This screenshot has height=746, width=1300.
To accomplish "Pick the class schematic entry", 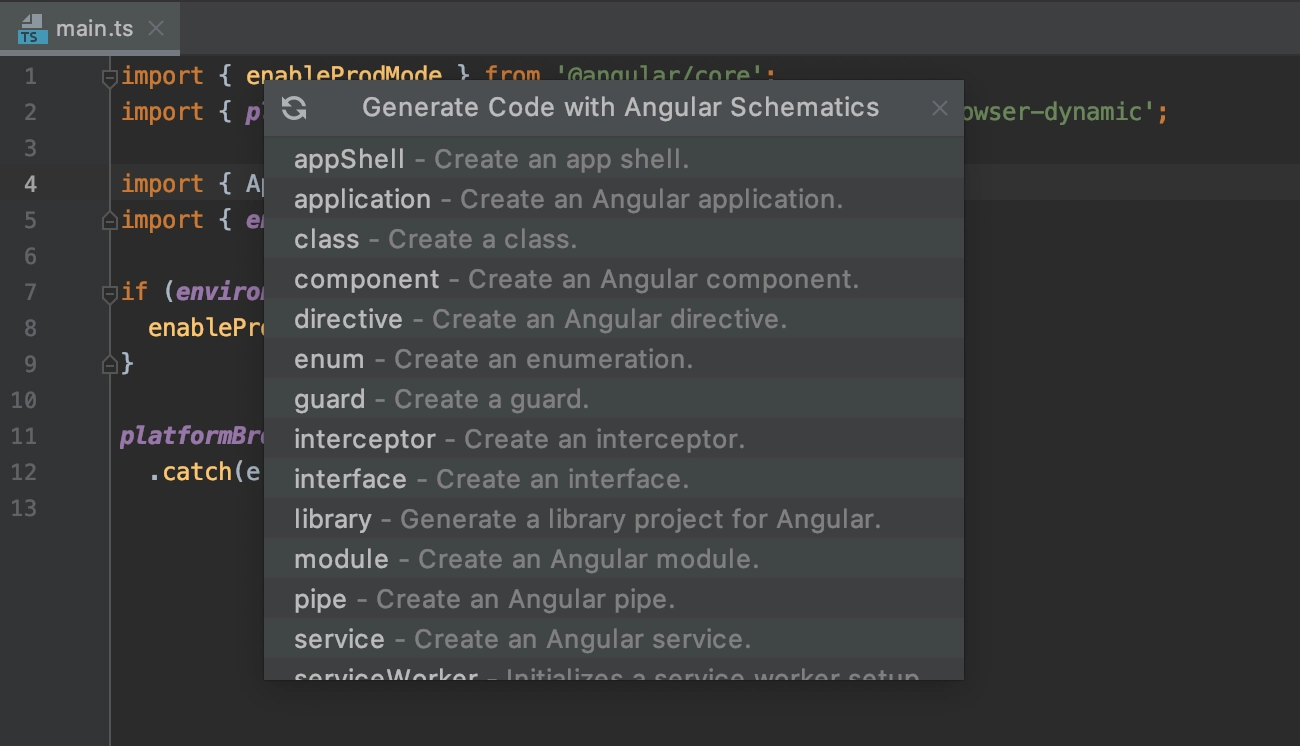I will pyautogui.click(x=614, y=239).
